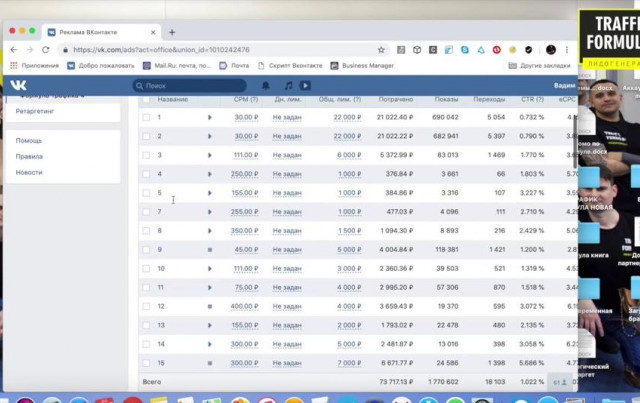Bookmark the page with the star icon

pyautogui.click(x=381, y=49)
